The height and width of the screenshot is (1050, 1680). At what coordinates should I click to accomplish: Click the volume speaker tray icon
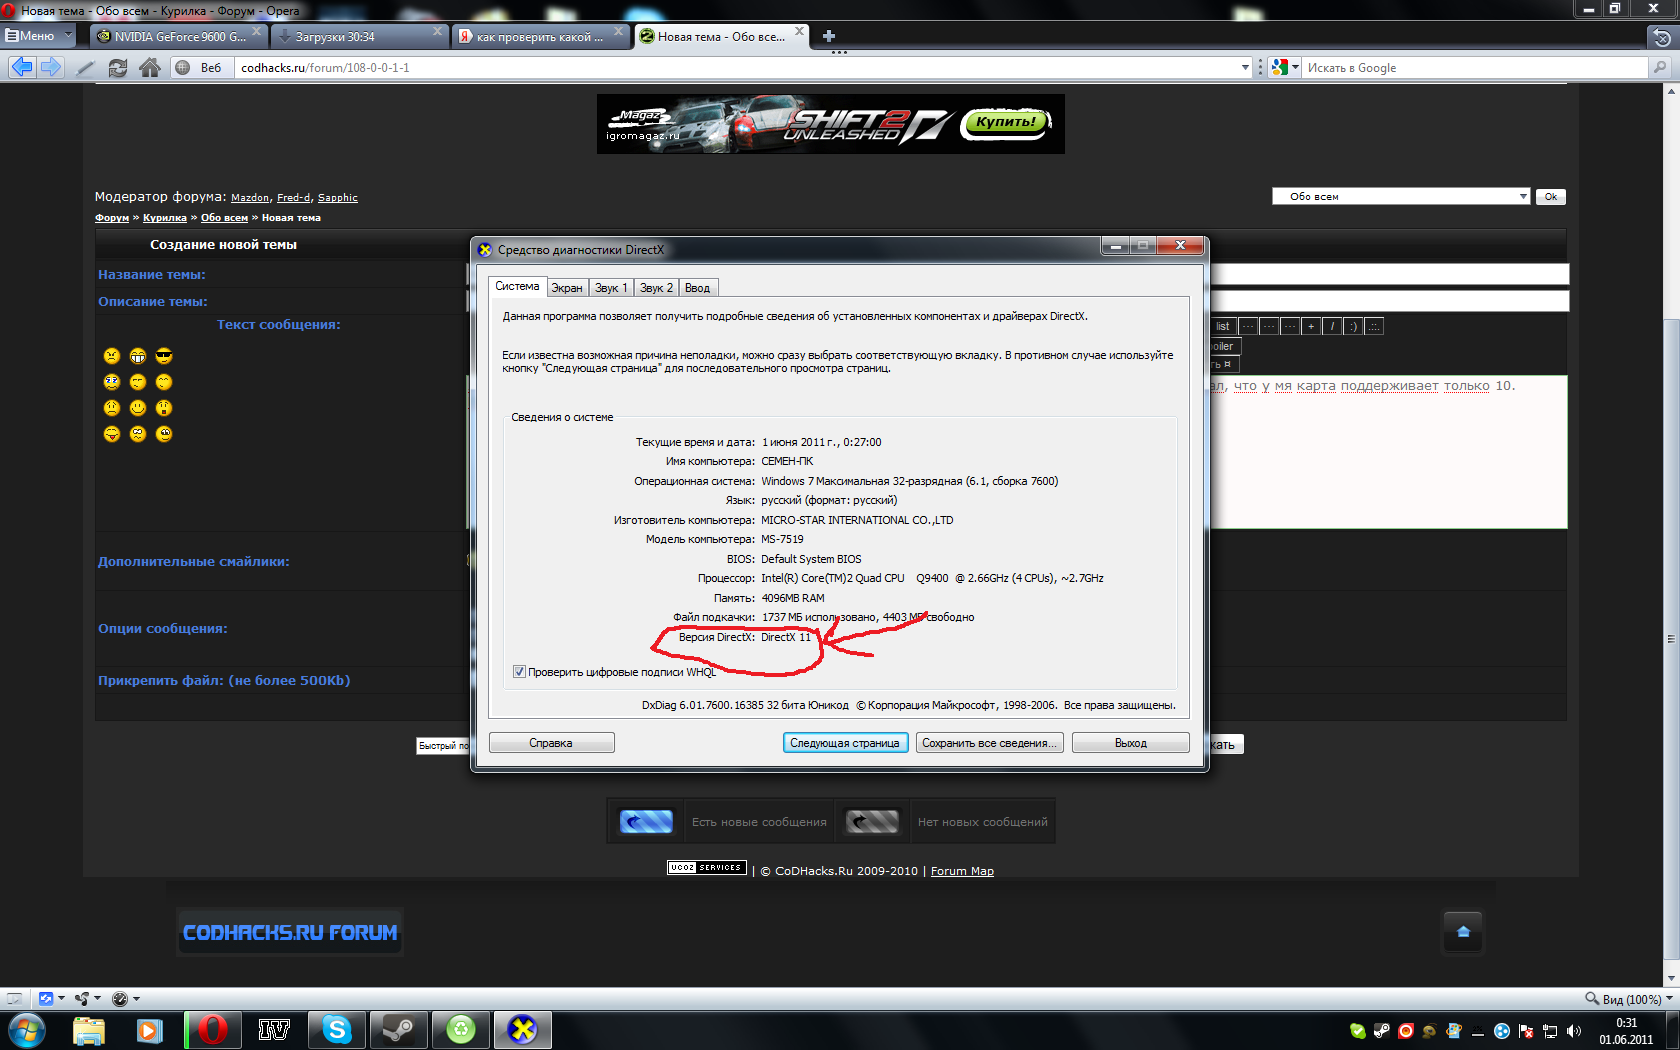point(1574,1030)
